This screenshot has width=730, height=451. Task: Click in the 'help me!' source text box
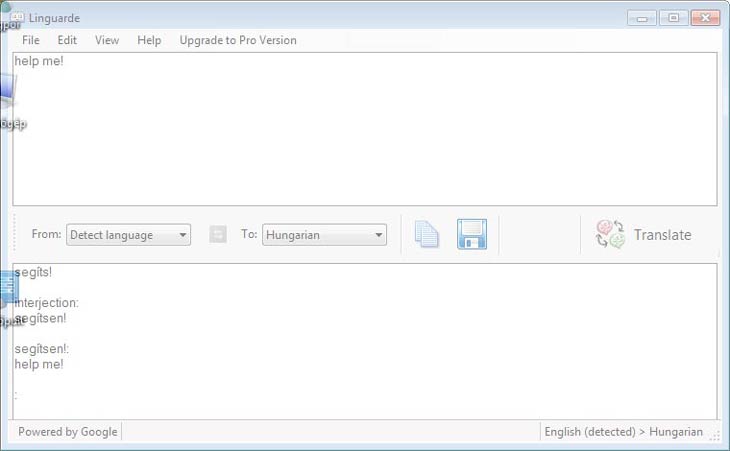[364, 130]
